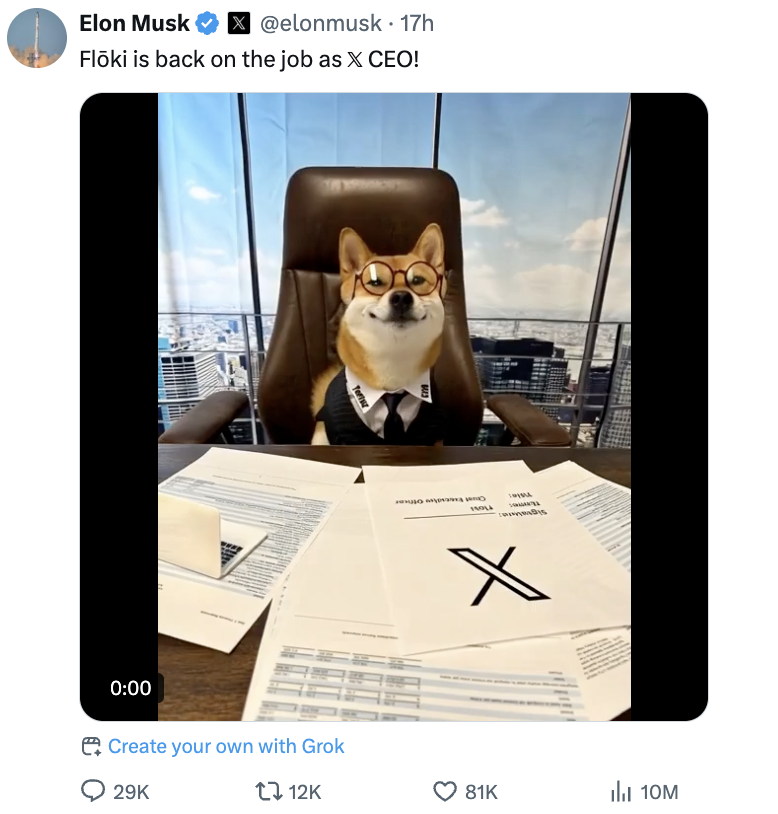Click the reply speech bubble icon

93,791
